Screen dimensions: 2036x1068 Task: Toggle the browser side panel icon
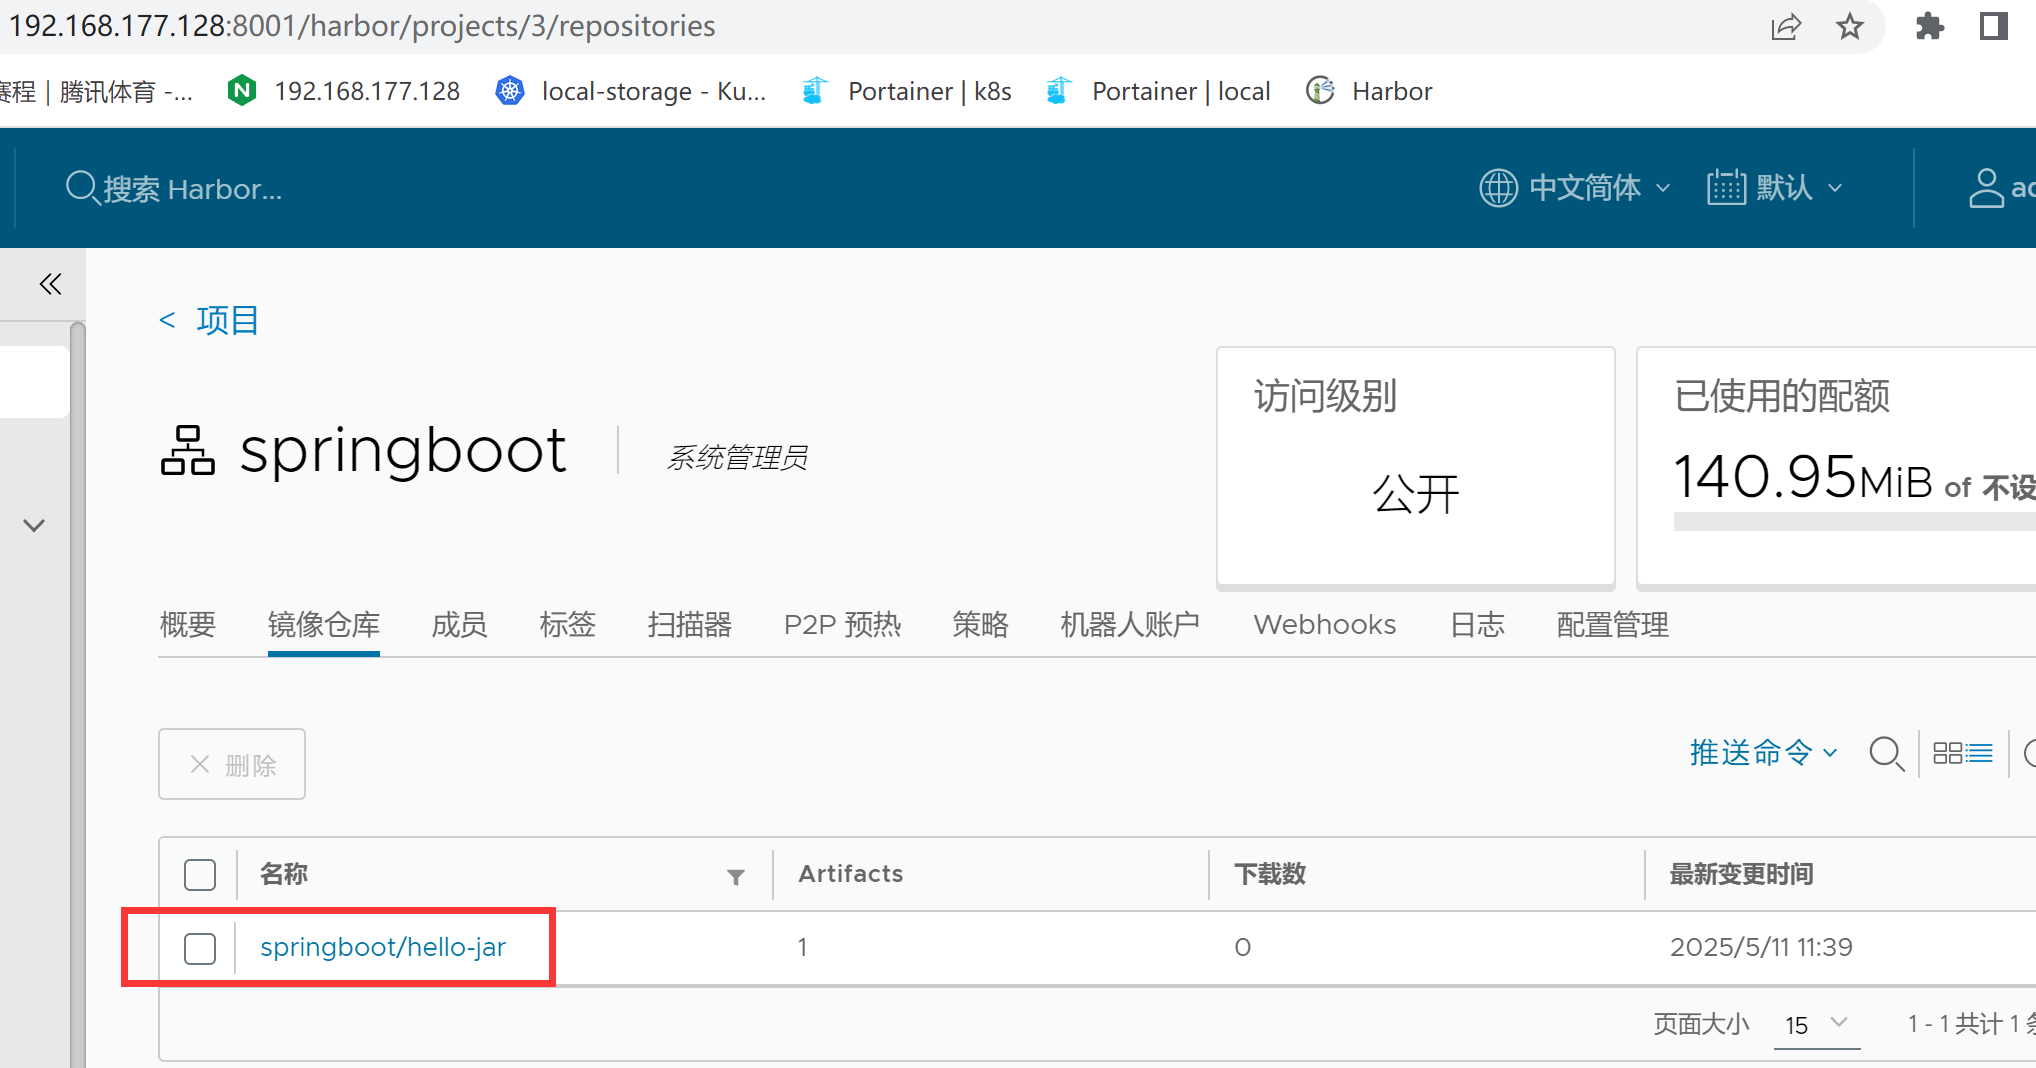coord(1994,26)
